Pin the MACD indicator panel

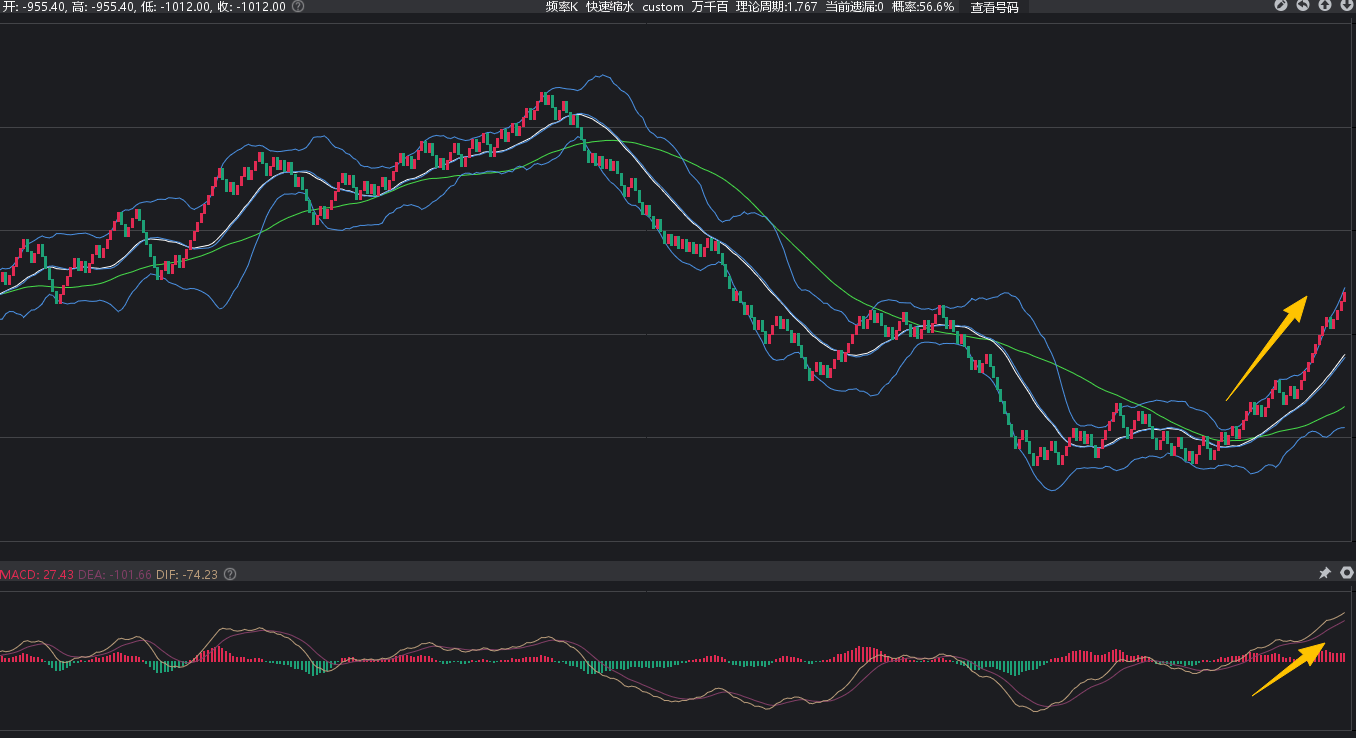pos(1325,573)
